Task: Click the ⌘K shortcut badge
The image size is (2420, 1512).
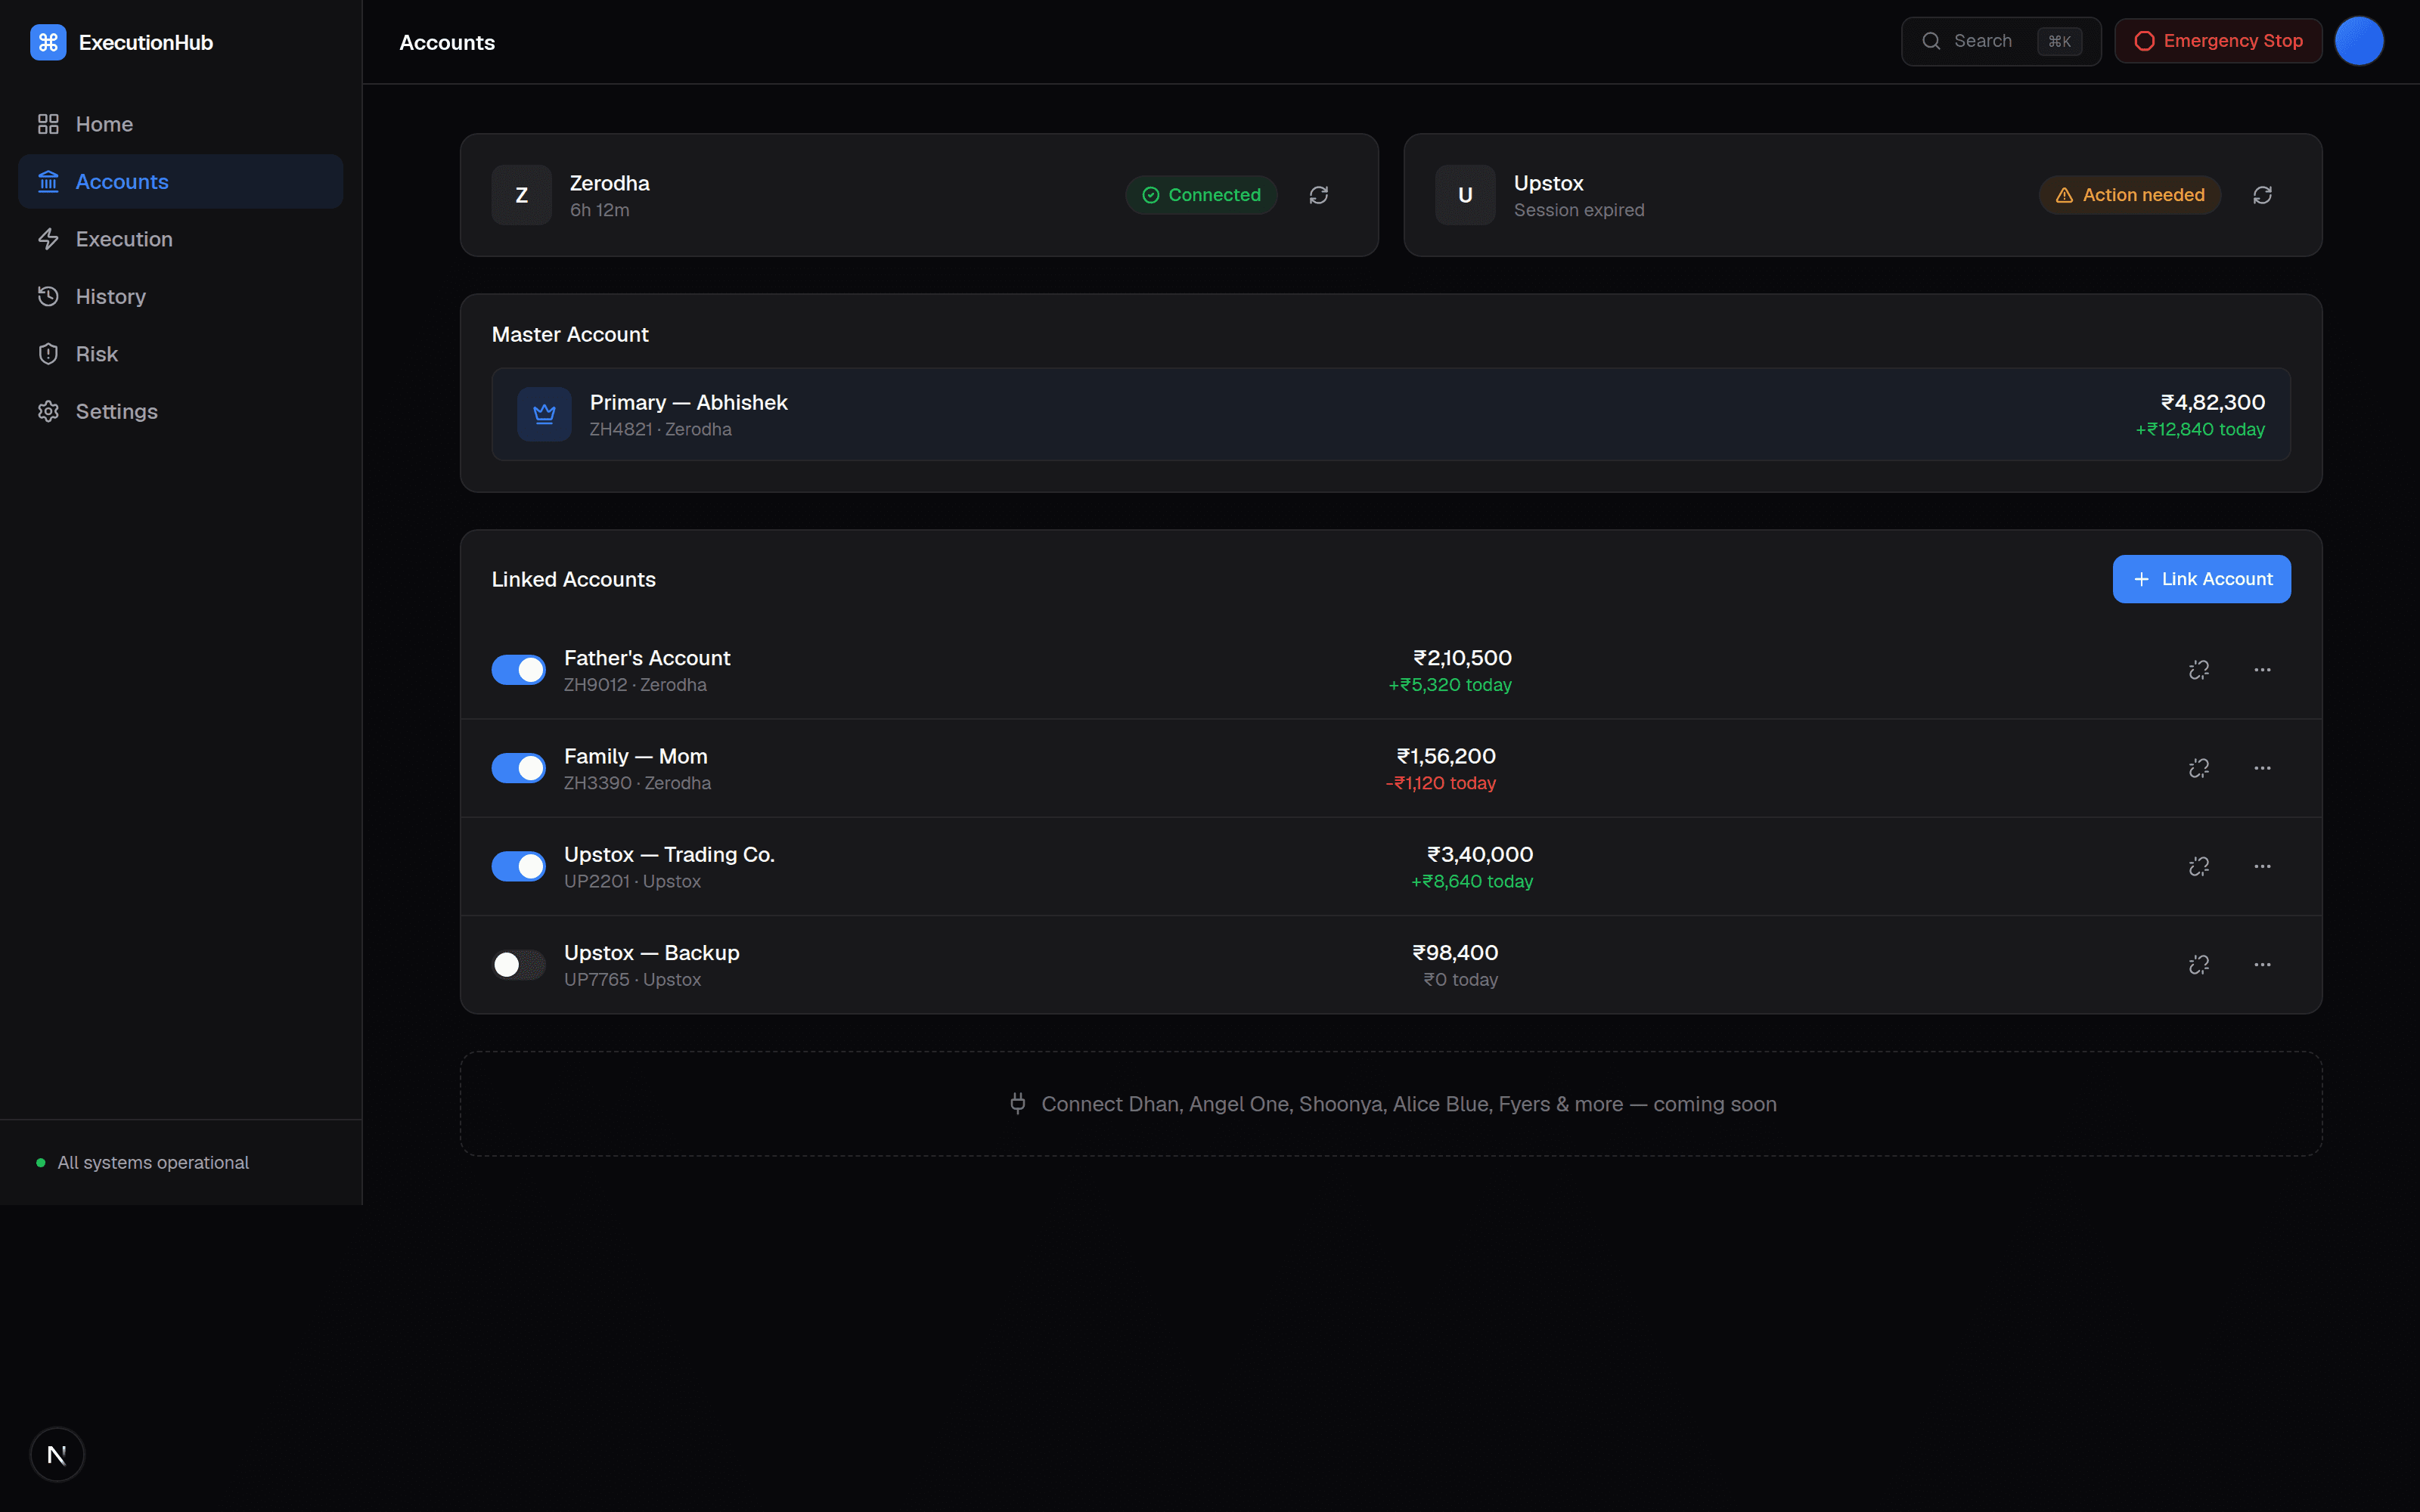Action: (2059, 41)
